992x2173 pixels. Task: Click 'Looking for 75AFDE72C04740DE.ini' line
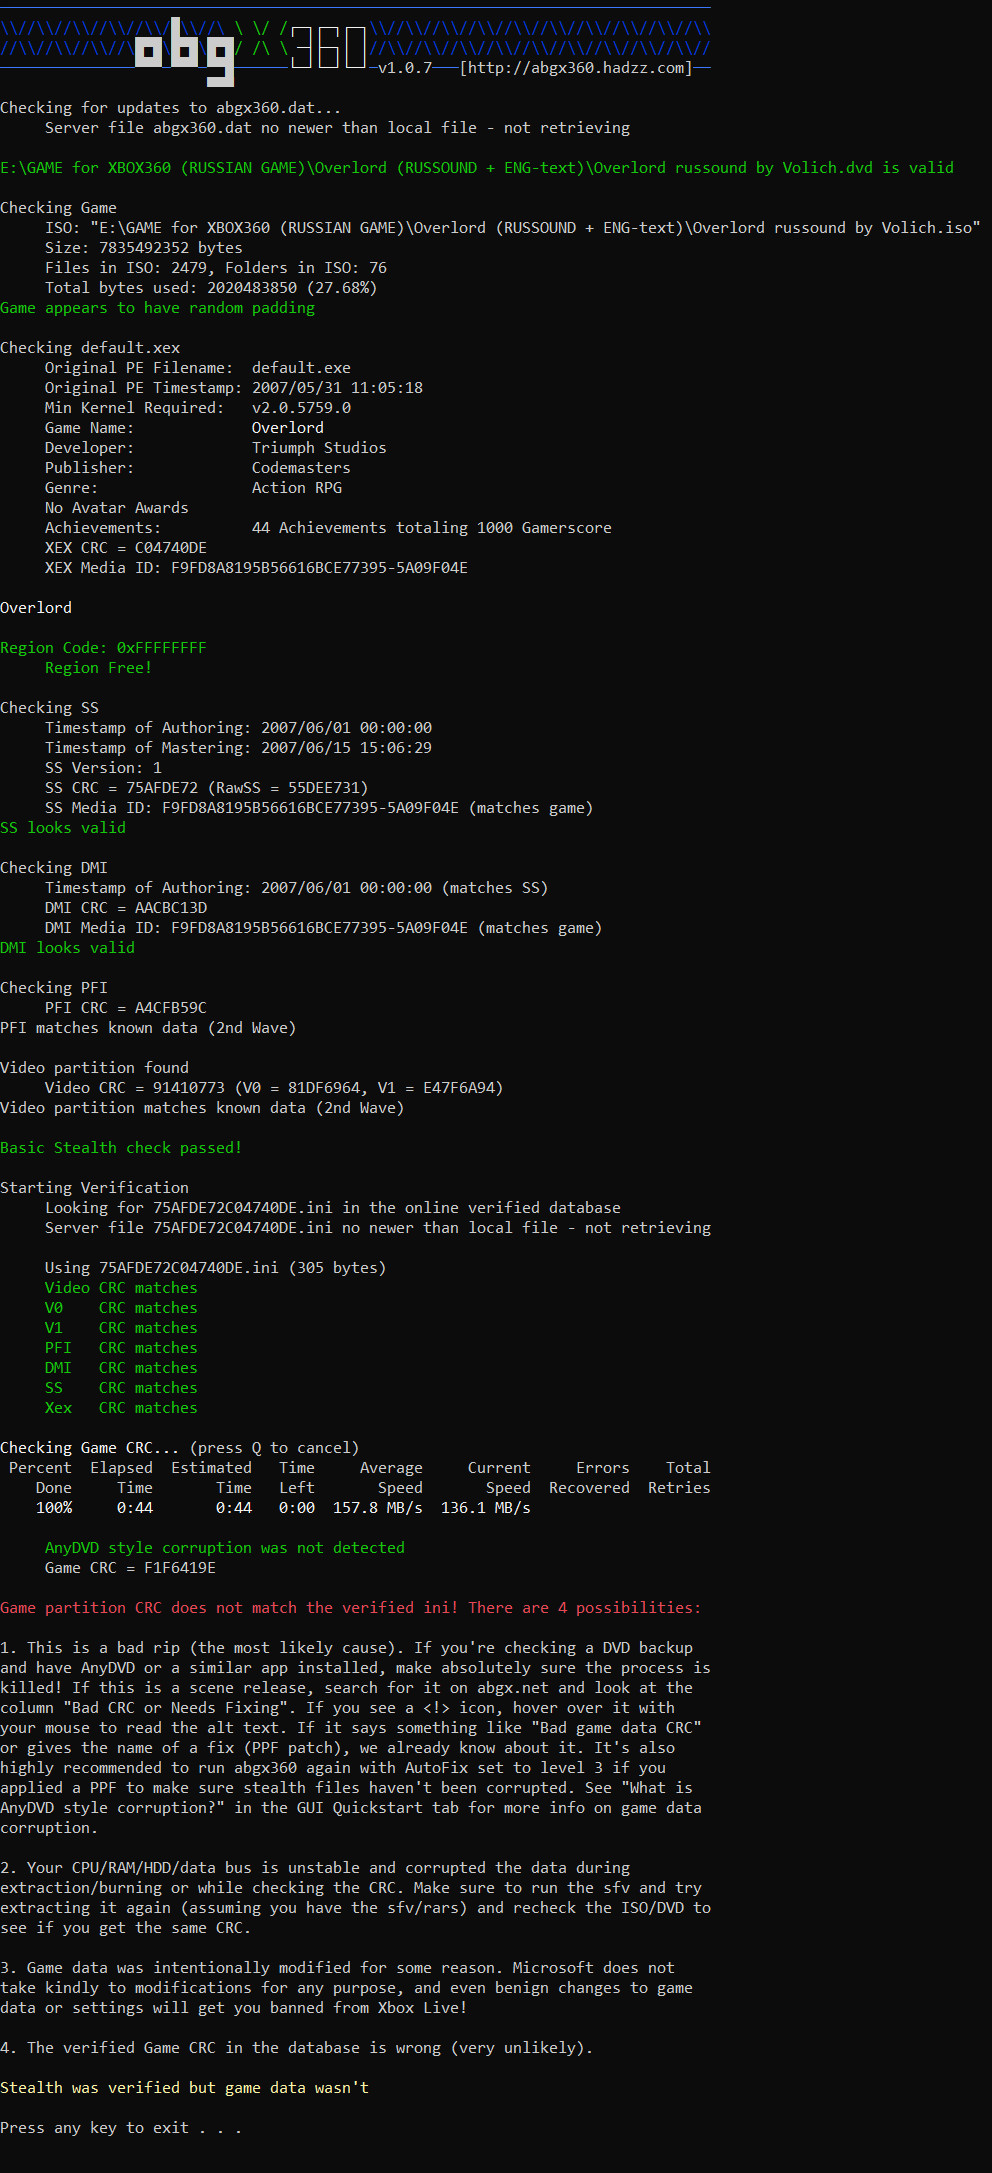[x=333, y=1208]
